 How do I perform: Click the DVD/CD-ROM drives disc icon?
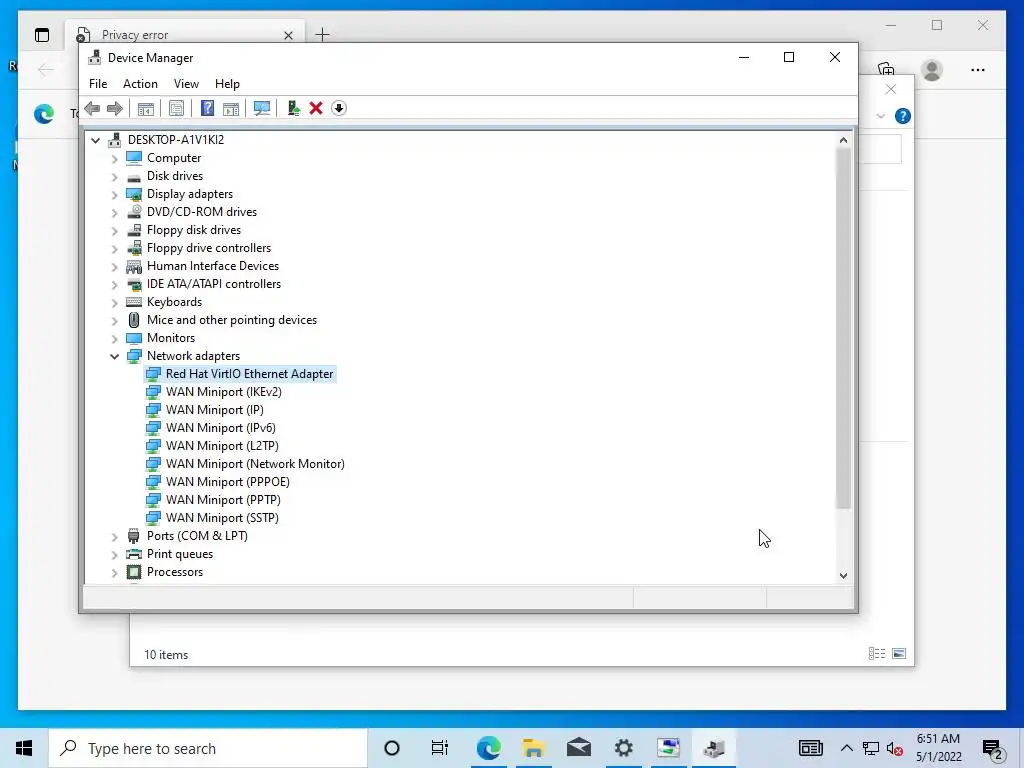click(x=134, y=212)
